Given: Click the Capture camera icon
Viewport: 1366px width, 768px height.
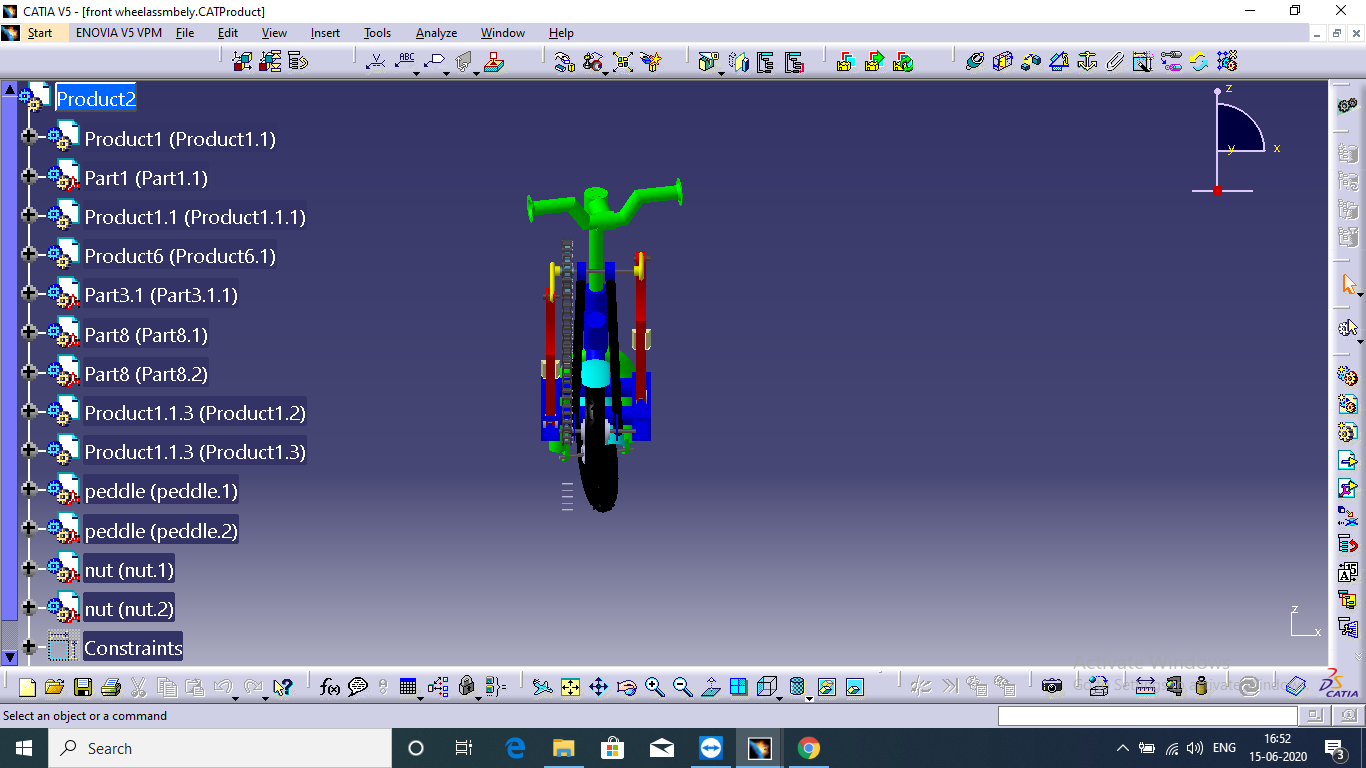Looking at the screenshot, I should [1051, 687].
